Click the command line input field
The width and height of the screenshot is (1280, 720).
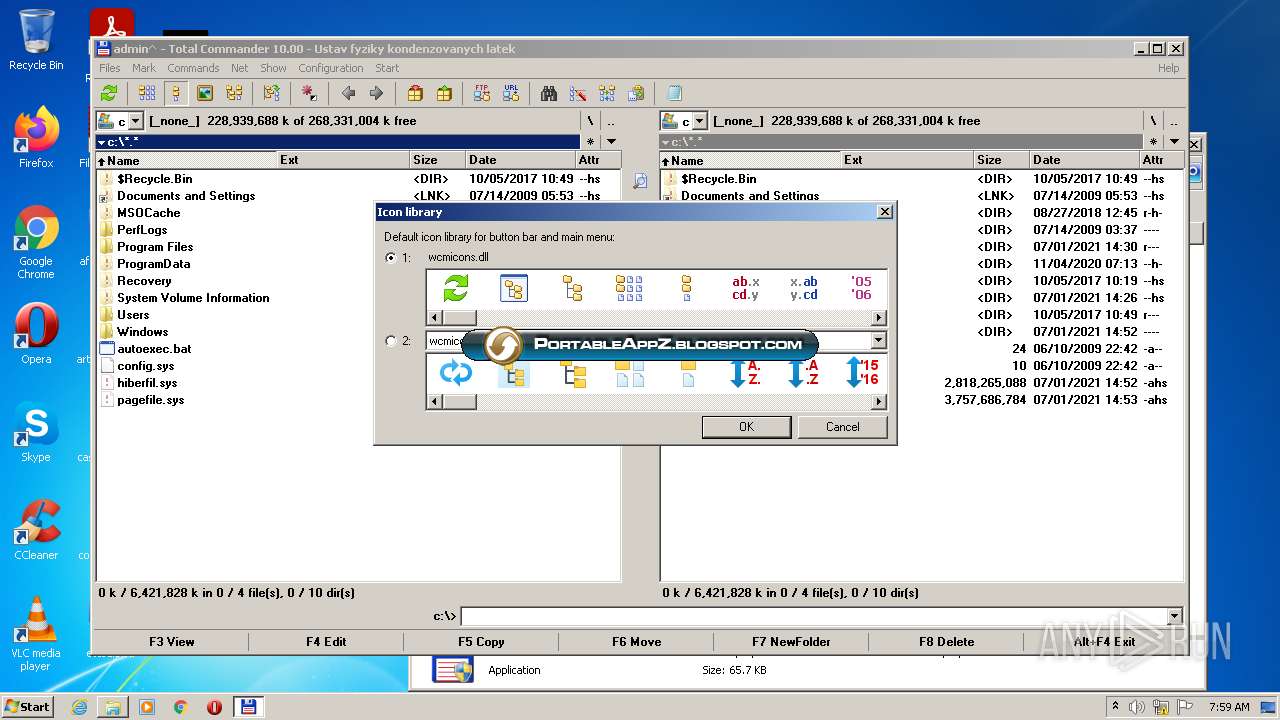click(814, 617)
